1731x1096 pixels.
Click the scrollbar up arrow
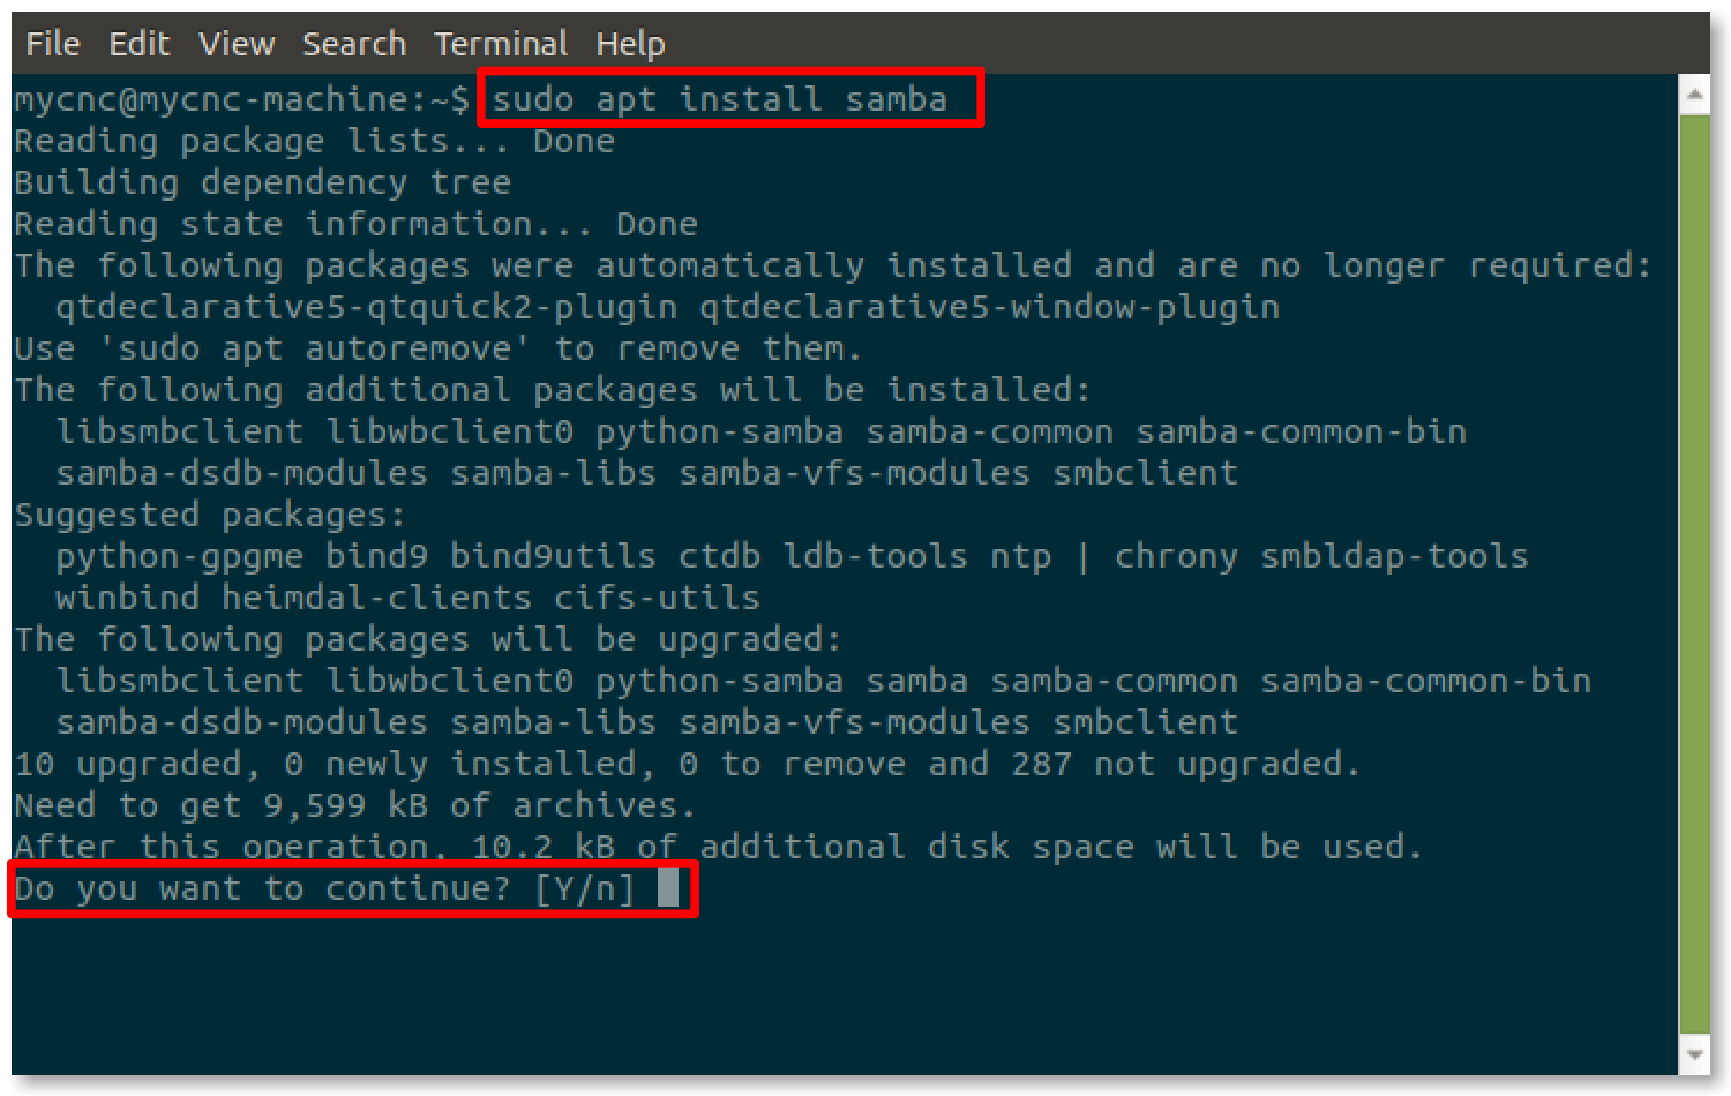(1694, 95)
